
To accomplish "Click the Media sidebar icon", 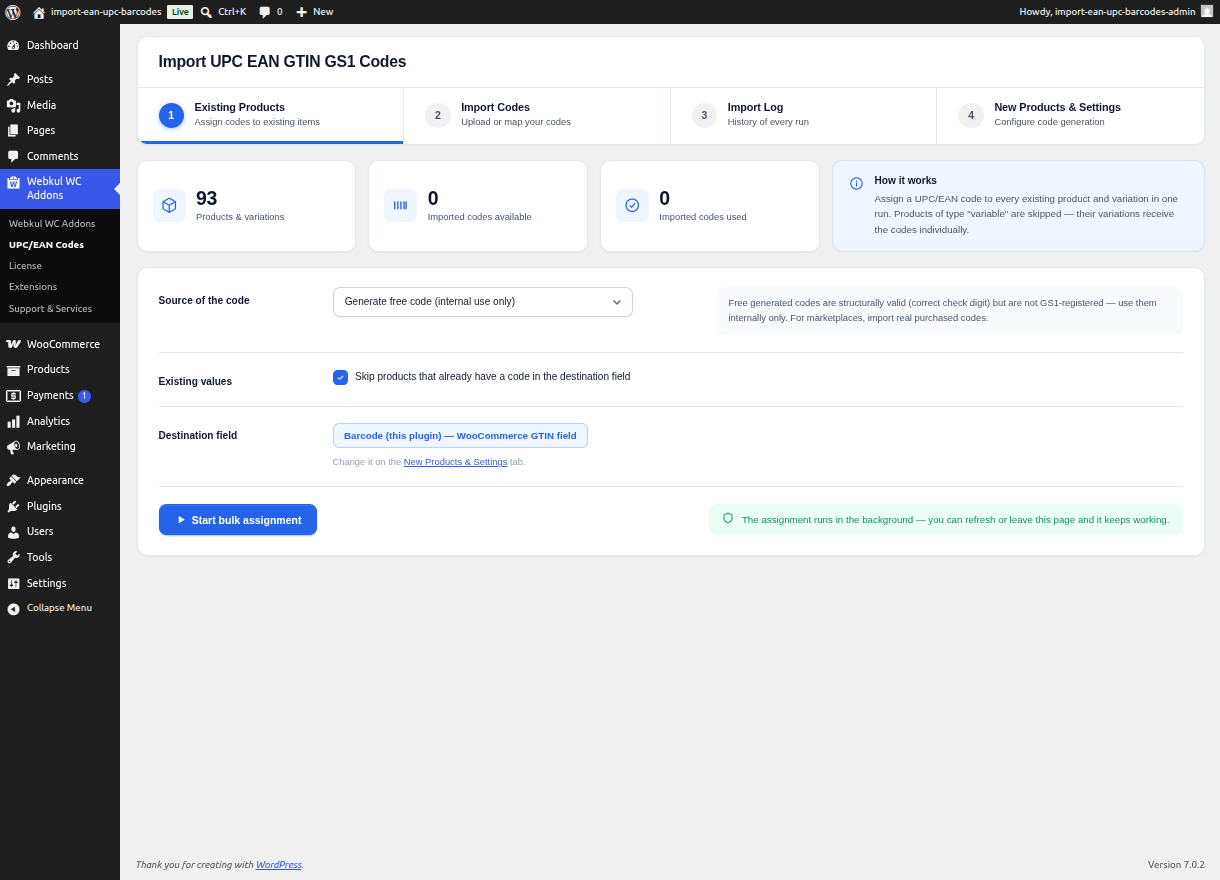I will point(13,105).
